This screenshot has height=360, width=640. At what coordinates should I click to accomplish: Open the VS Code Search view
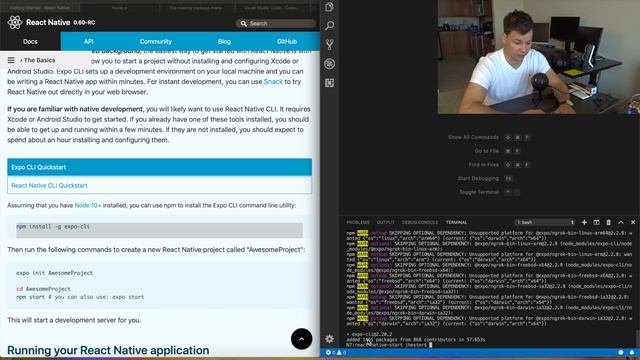pos(329,26)
